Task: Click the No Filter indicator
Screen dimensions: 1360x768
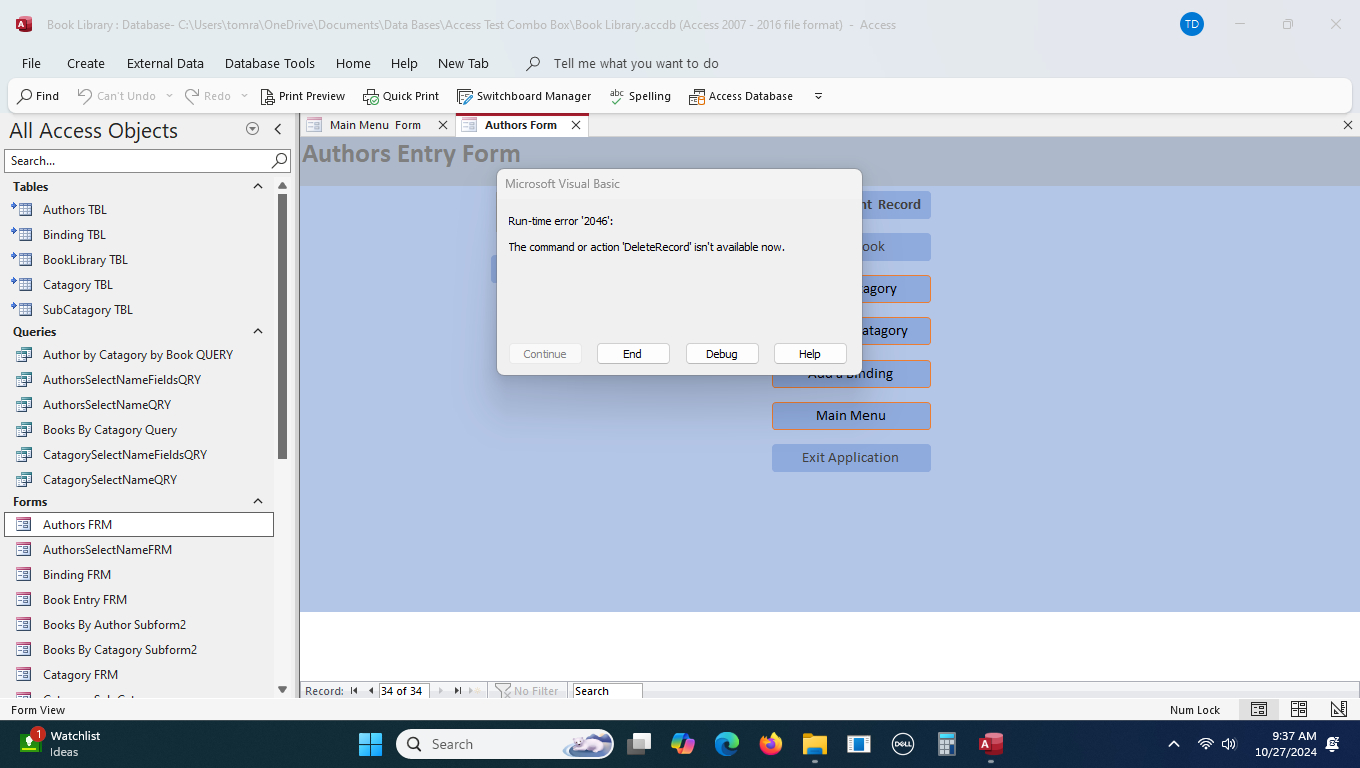Action: [x=527, y=691]
